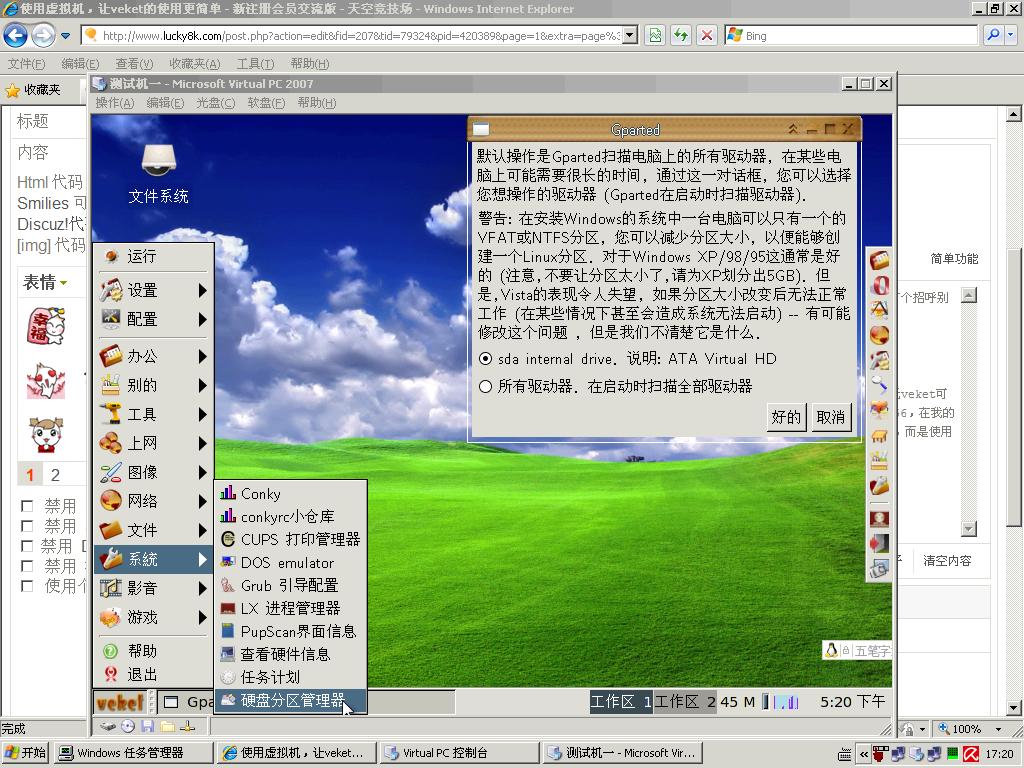
Task: Open the IE address bar dropdown arrow
Action: tap(630, 35)
